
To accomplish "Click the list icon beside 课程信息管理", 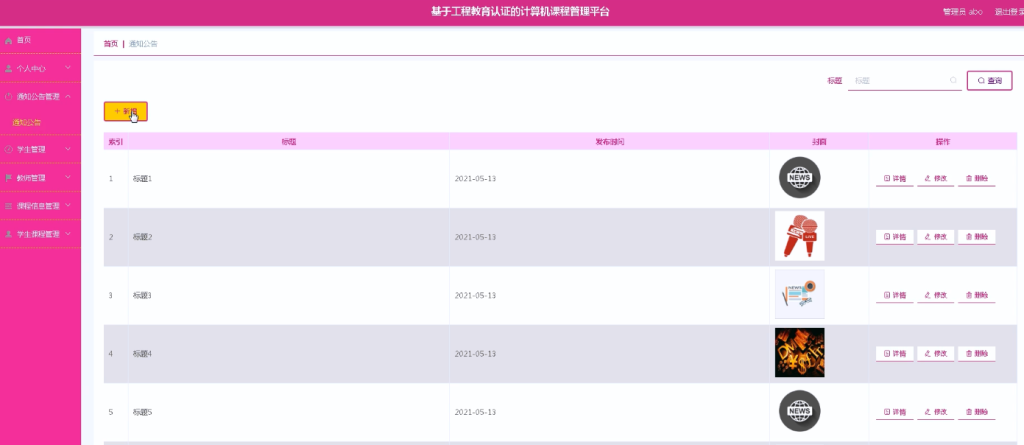I will coord(8,206).
